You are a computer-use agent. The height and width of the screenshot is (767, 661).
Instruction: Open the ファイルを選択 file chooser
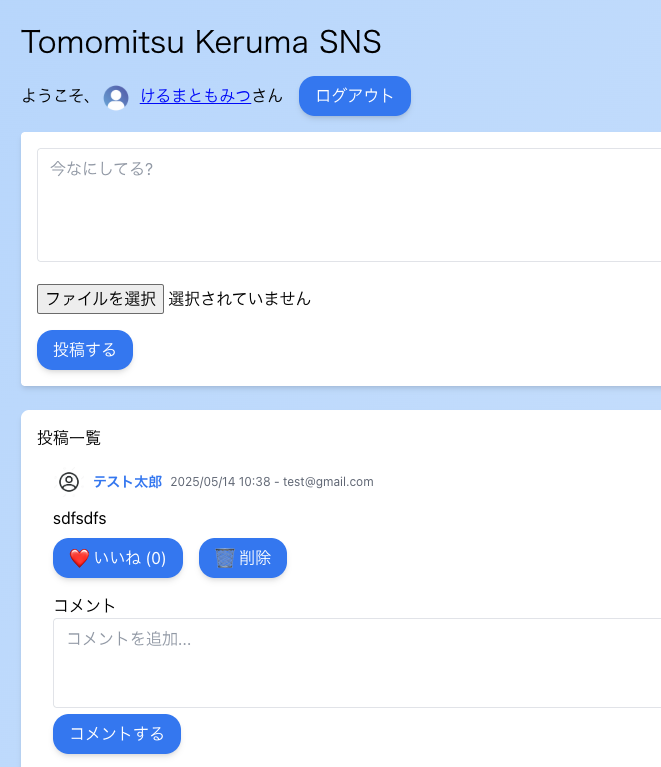[100, 299]
